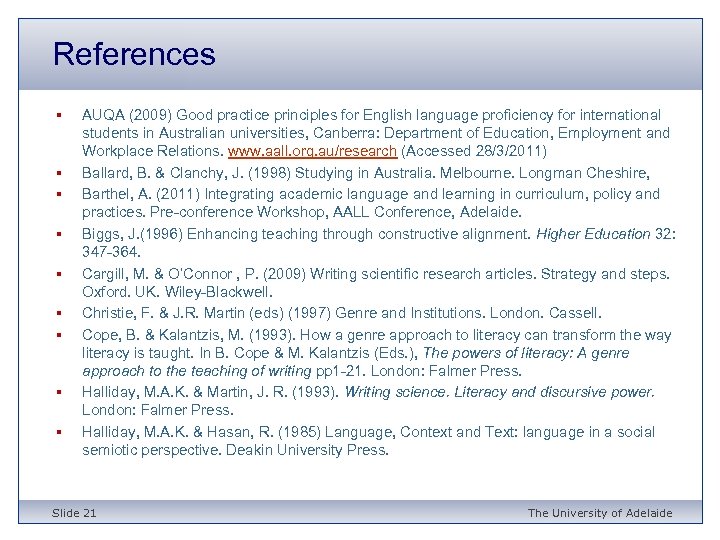
Task: Click the Slide 21 footer label
Action: coord(74,513)
